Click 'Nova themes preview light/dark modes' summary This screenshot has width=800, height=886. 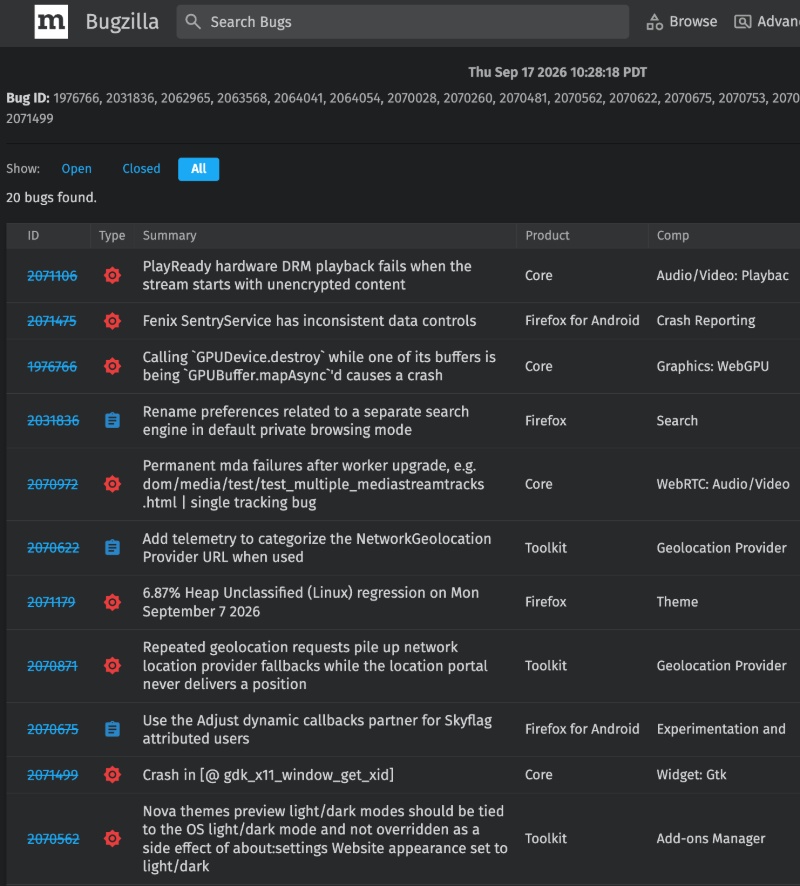(x=325, y=839)
